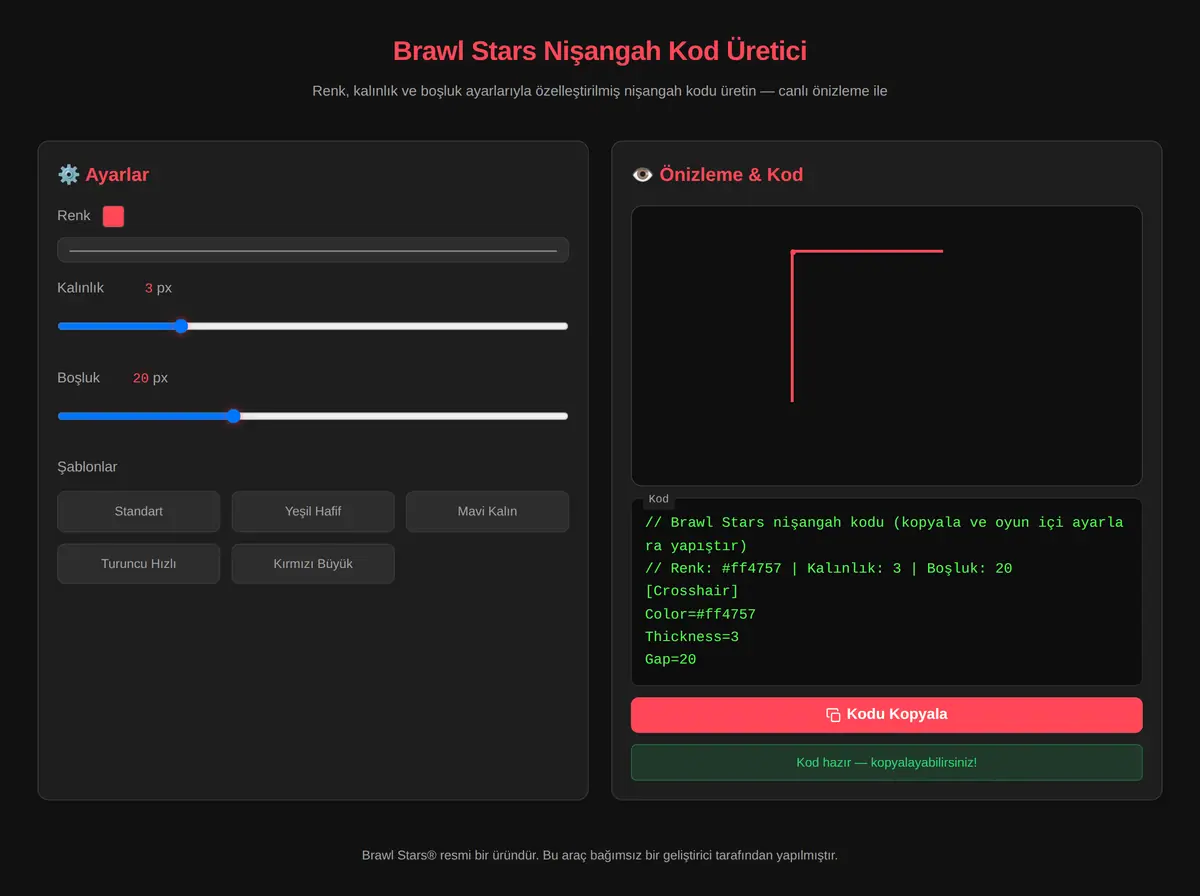Click the crosshair preview canvas
Image resolution: width=1200 pixels, height=896 pixels.
click(886, 346)
